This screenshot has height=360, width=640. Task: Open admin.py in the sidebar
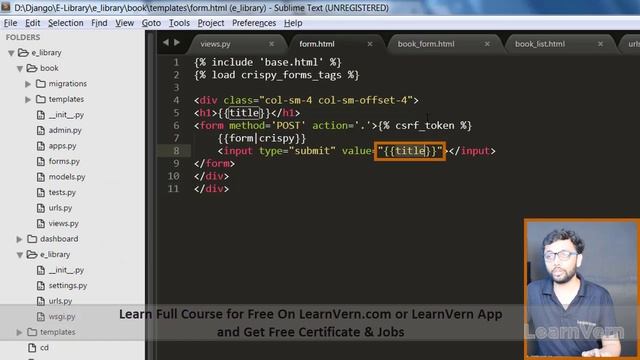(x=65, y=130)
